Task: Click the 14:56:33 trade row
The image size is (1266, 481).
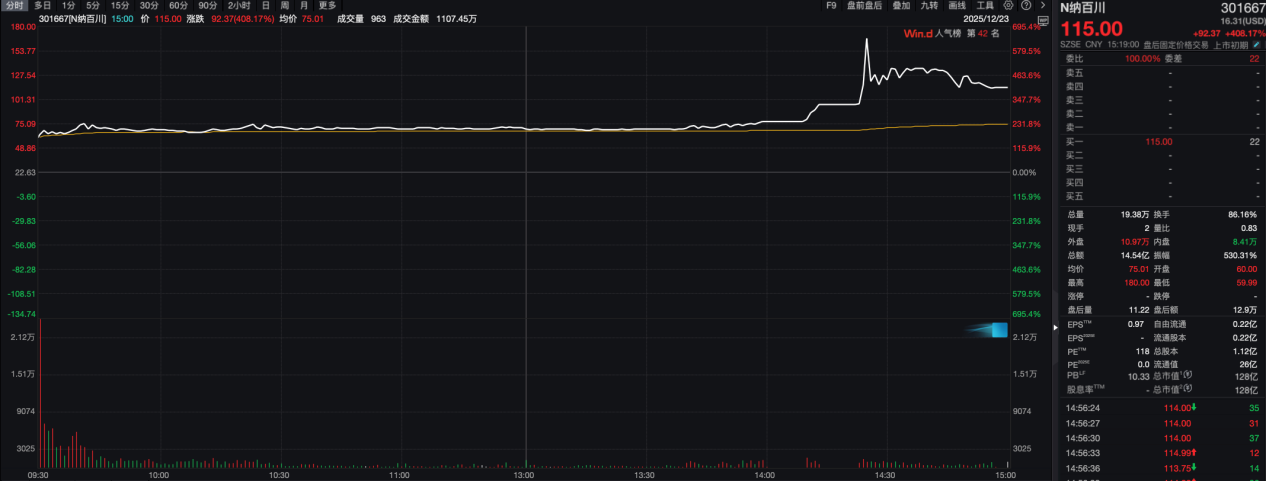Action: (1160, 451)
